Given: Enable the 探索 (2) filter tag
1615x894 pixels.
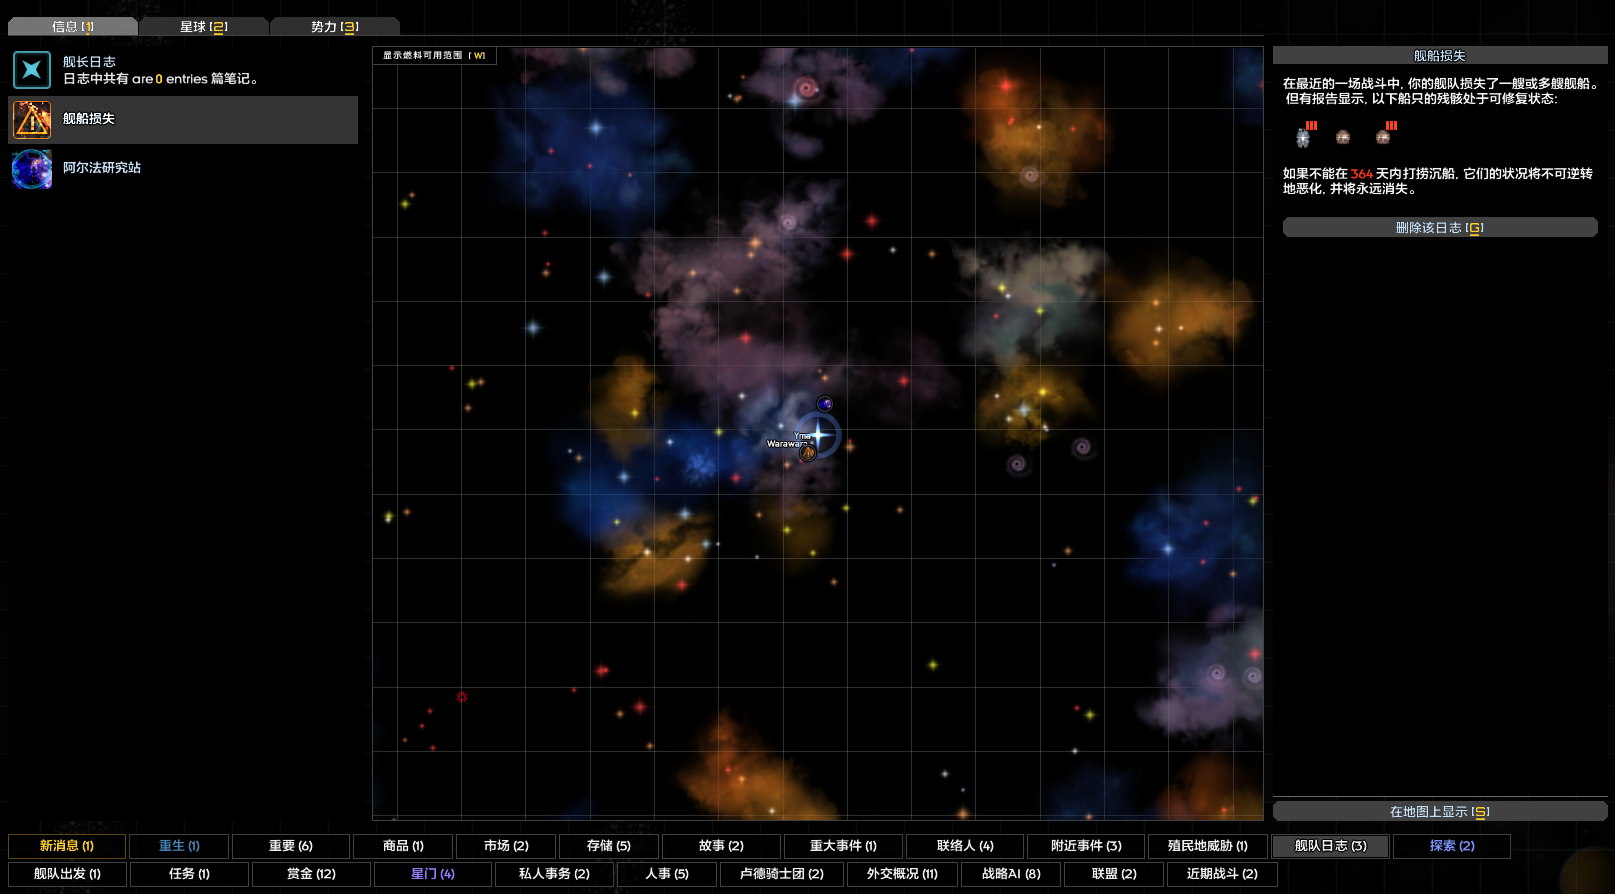Looking at the screenshot, I should point(1451,846).
